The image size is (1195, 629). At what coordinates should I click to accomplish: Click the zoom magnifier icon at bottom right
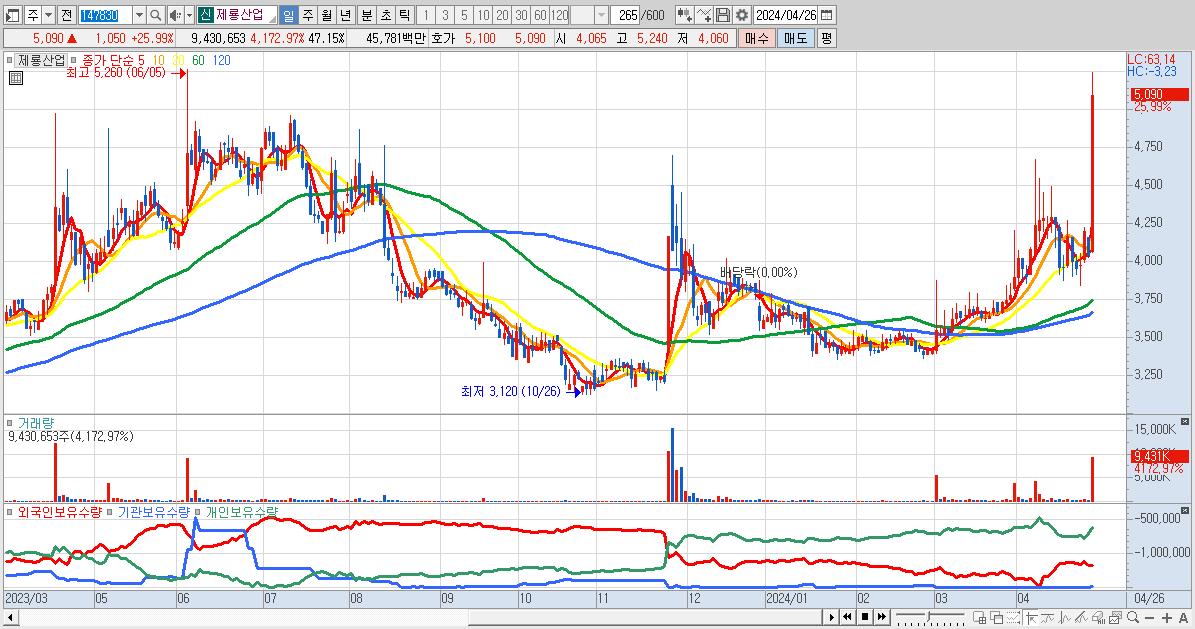[1133, 618]
